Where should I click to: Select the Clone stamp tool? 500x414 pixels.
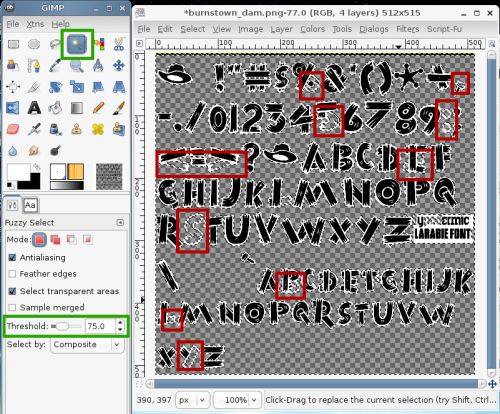[x=77, y=129]
